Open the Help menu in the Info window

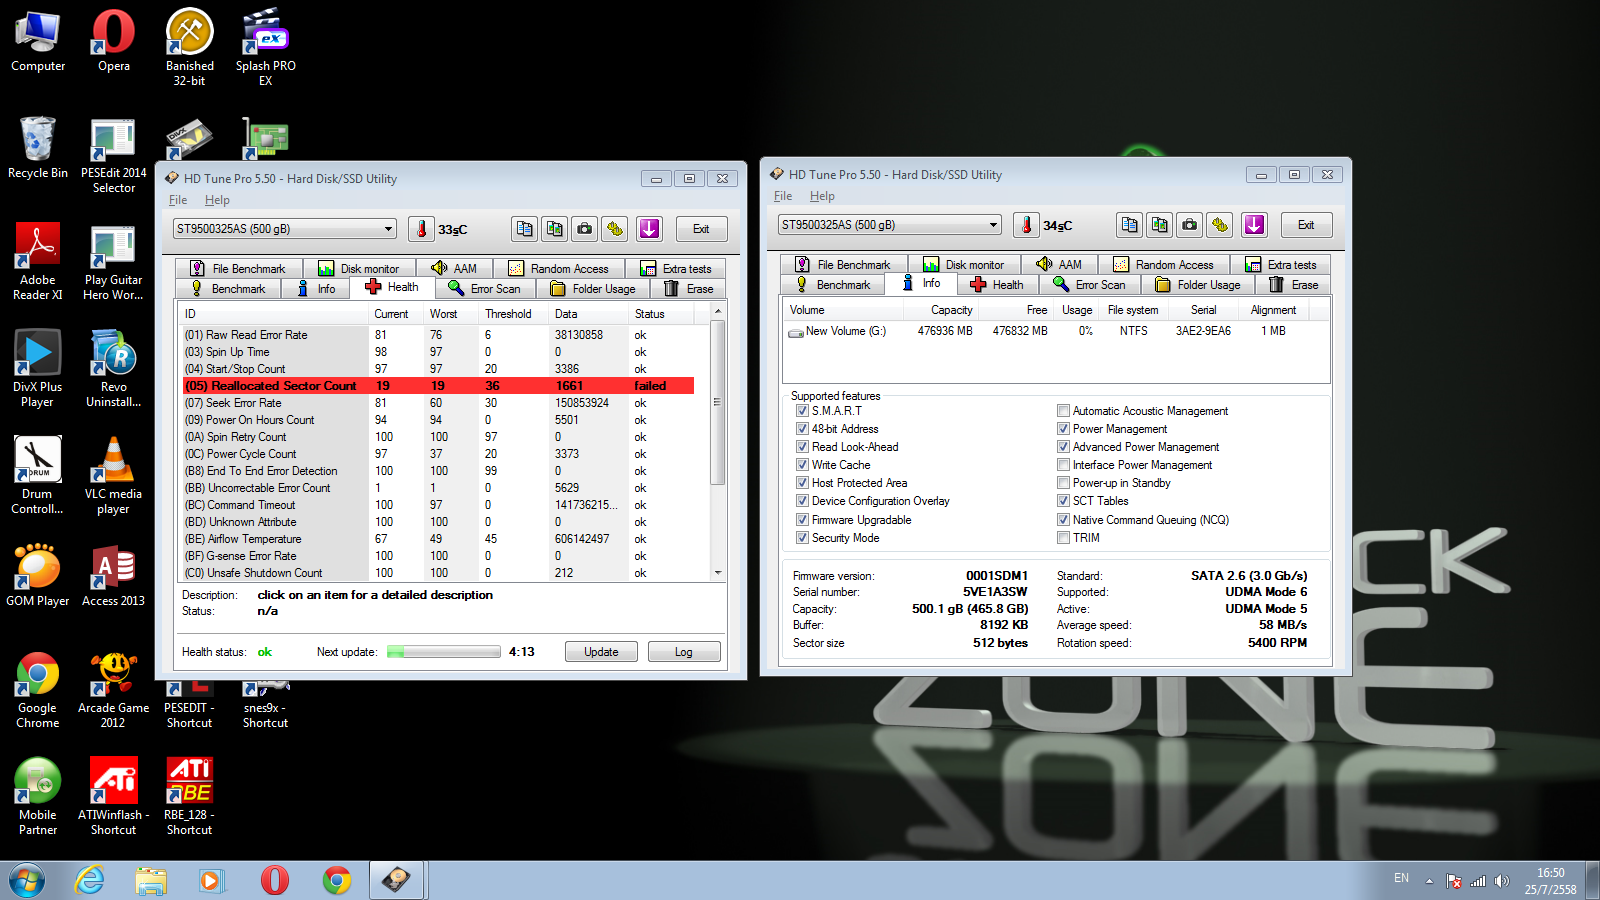(x=822, y=196)
